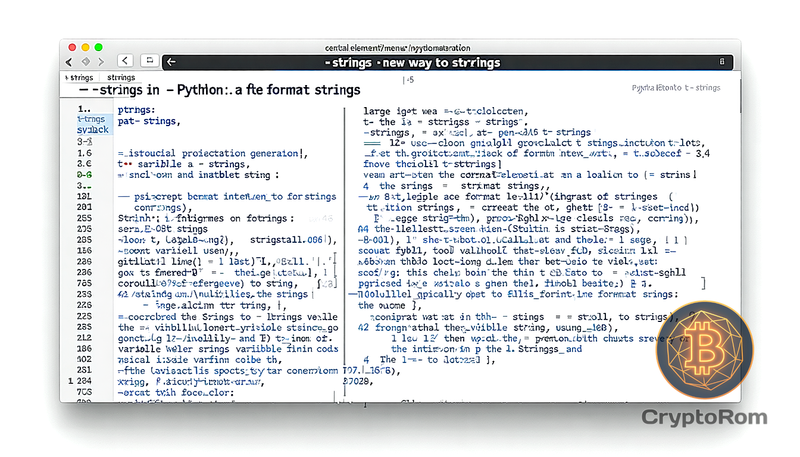Go back with the leftmost chevron arrow
The width and height of the screenshot is (800, 457).
[x=69, y=62]
